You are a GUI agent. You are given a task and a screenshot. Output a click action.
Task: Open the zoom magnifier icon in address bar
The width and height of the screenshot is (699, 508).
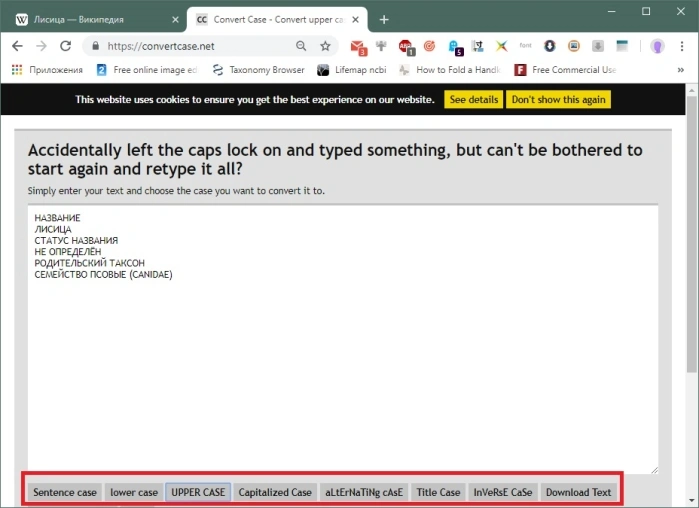pyautogui.click(x=301, y=46)
